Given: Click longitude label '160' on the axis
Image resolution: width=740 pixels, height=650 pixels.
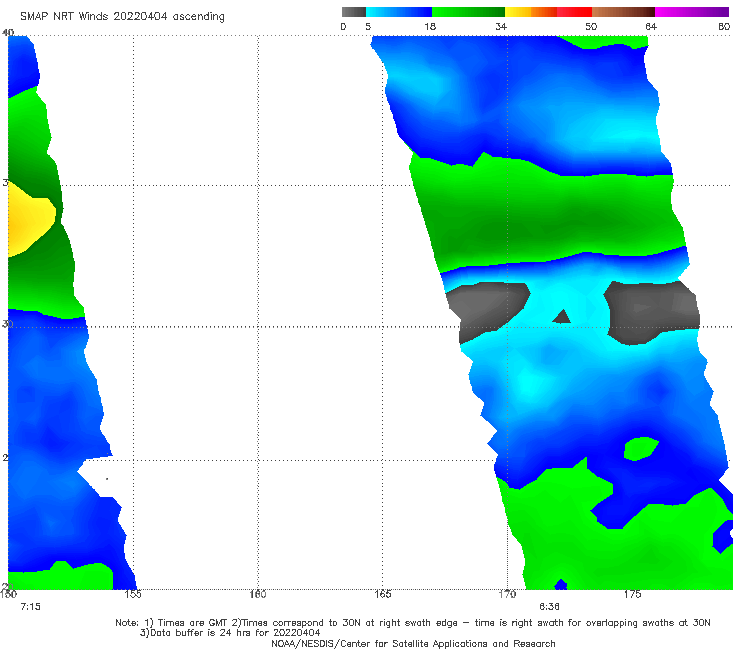Looking at the screenshot, I should [x=258, y=594].
